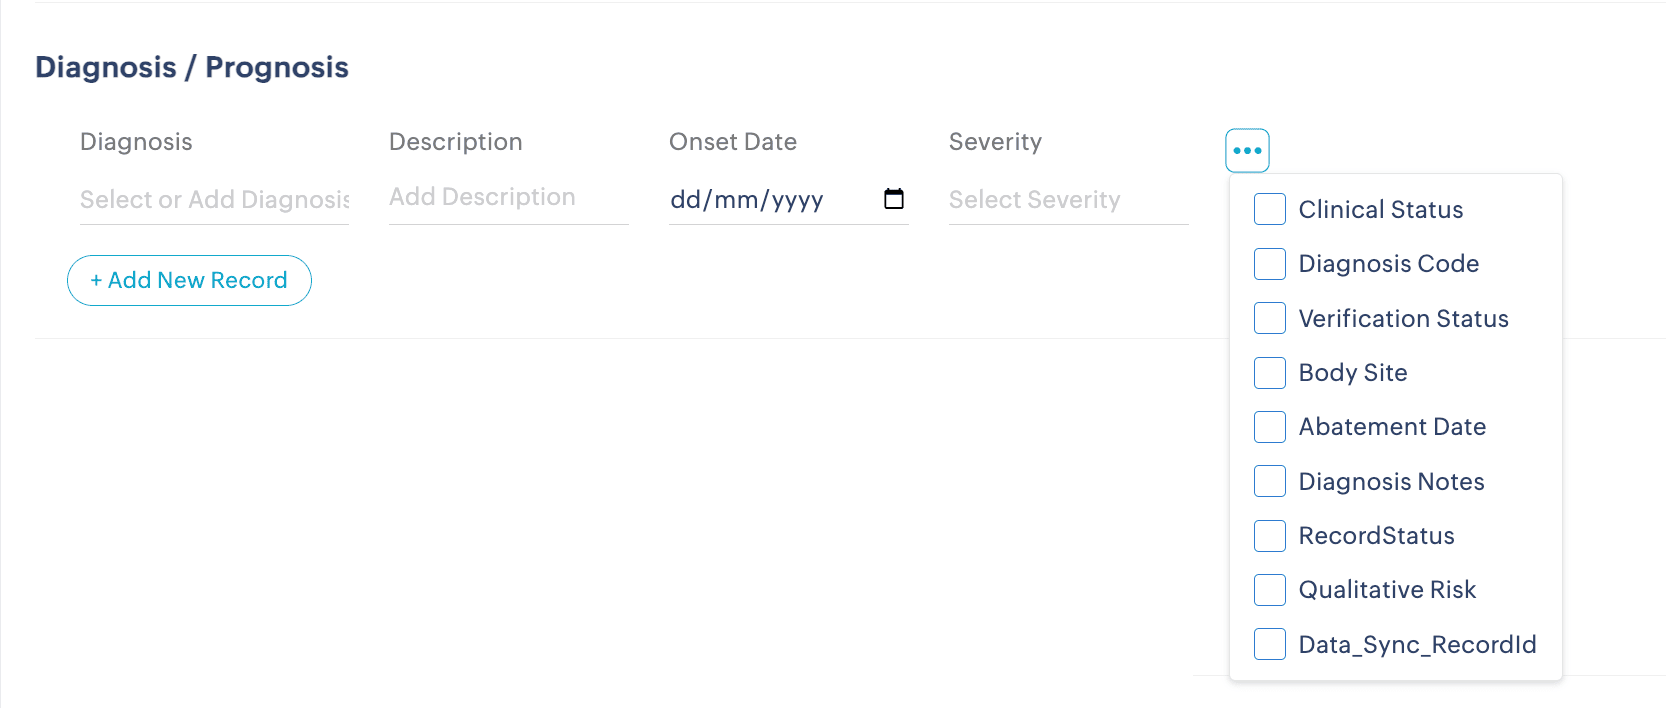This screenshot has height=708, width=1666.
Task: Open the Select or Add Diagnosis dropdown
Action: point(214,200)
